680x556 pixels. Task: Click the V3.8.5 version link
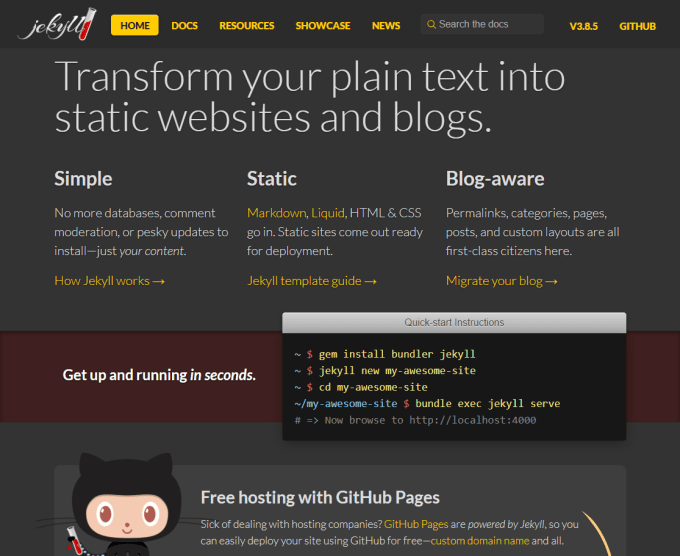pyautogui.click(x=583, y=26)
